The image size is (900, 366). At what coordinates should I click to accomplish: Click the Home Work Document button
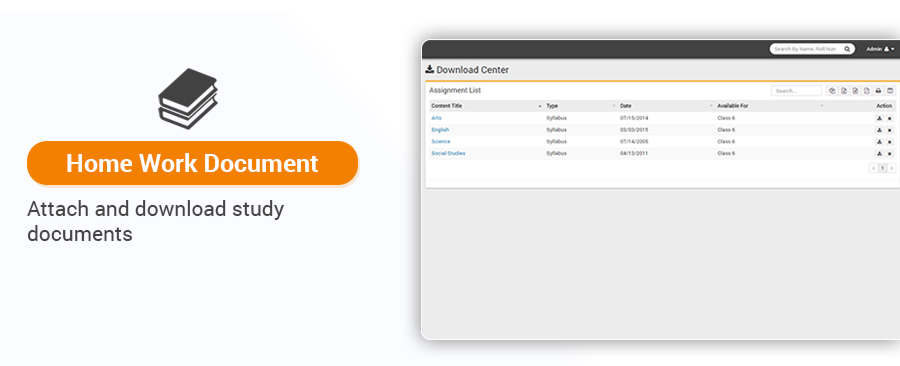point(192,163)
